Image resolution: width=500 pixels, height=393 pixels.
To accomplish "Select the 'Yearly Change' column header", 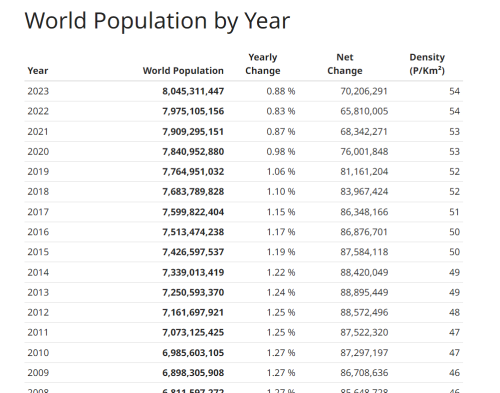I will pos(263,64).
